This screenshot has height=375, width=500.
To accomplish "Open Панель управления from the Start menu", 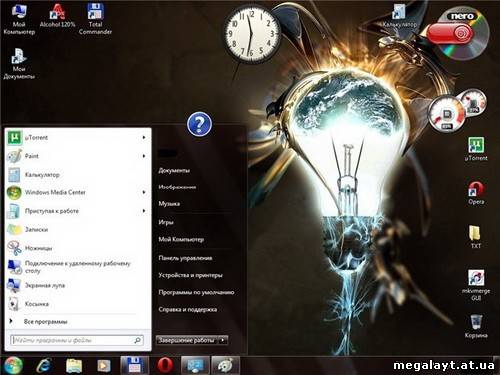I will (x=185, y=258).
